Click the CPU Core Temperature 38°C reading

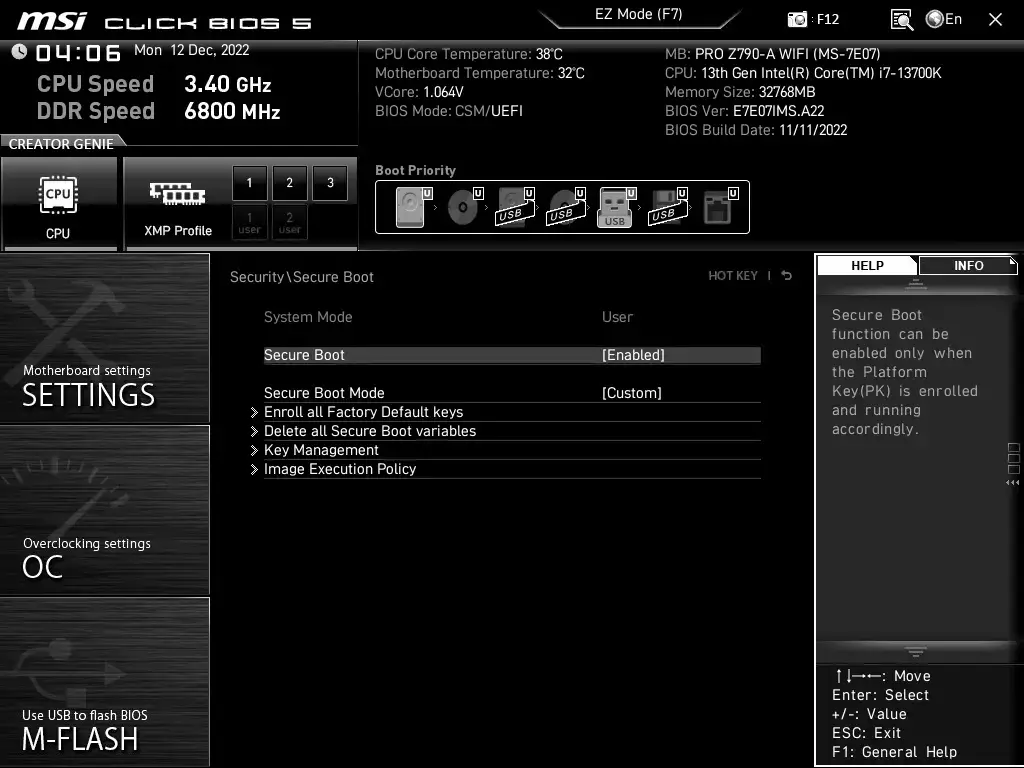point(468,54)
